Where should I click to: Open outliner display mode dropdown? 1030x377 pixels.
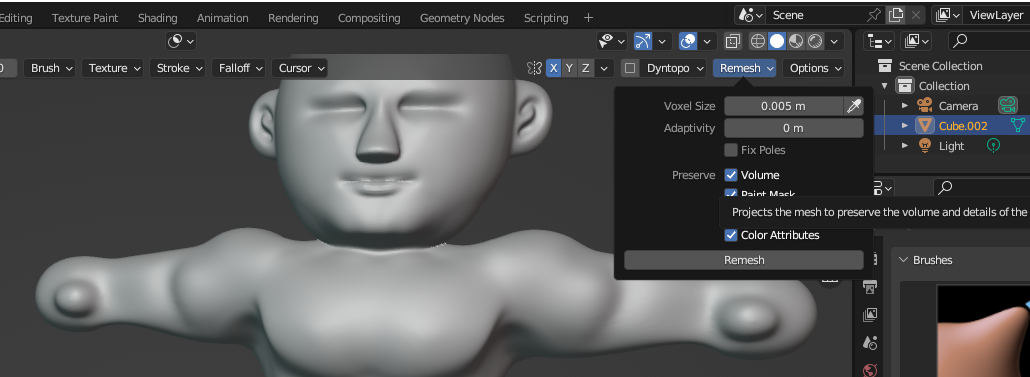tap(880, 41)
